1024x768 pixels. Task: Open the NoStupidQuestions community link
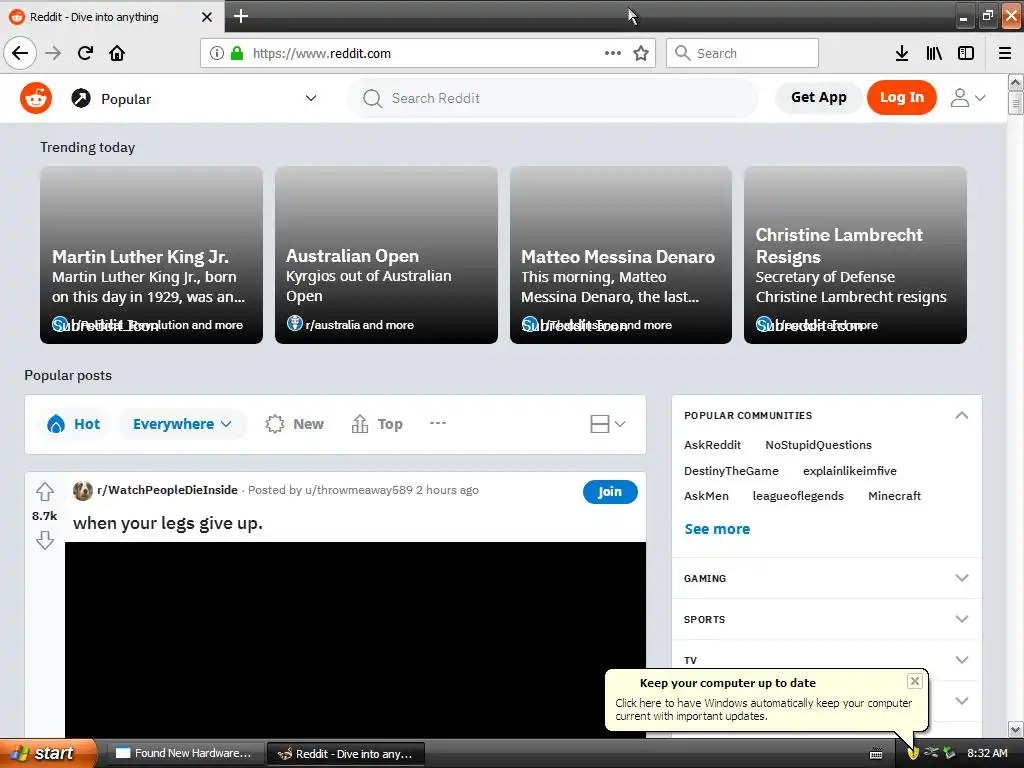[818, 445]
